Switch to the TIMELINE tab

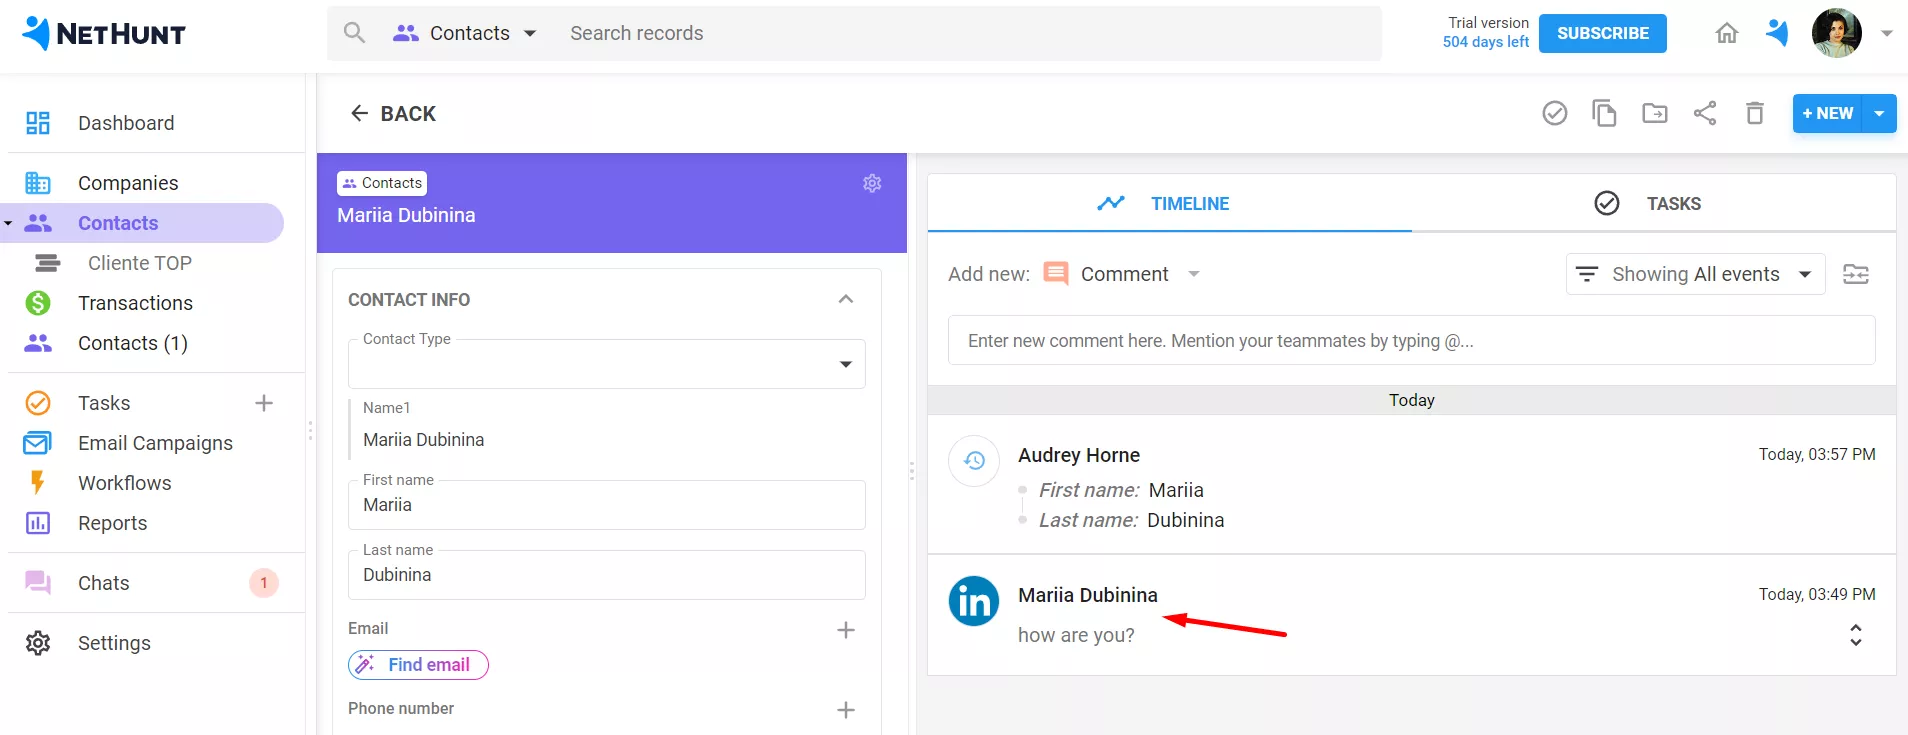point(1169,203)
